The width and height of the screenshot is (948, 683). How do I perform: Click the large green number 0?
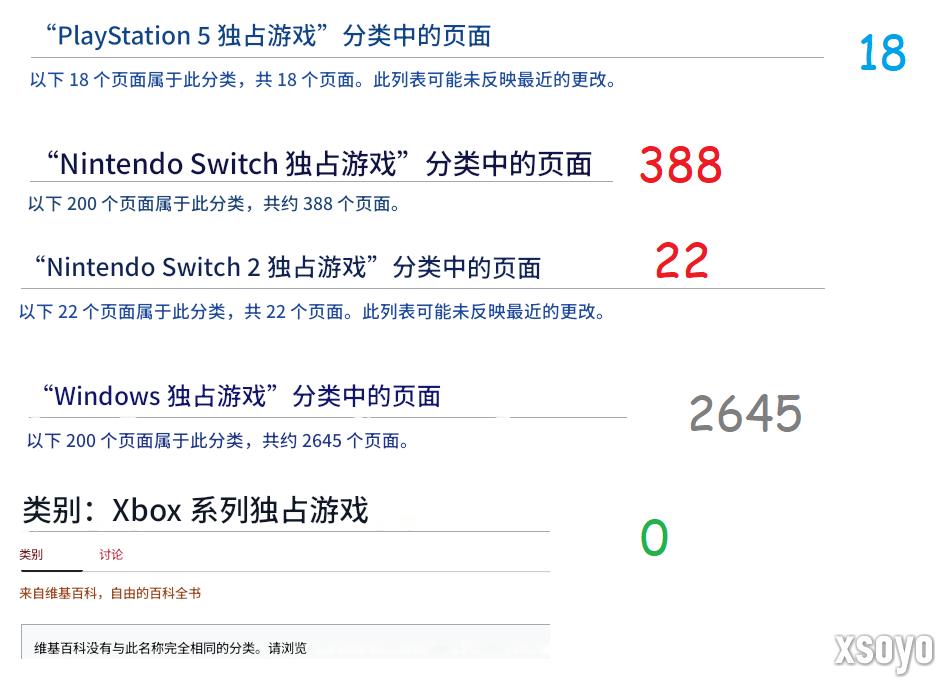tap(654, 538)
